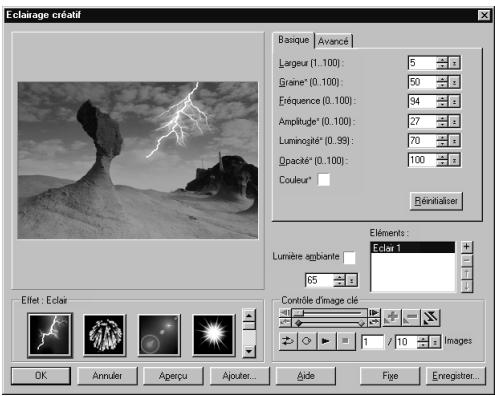Switch to the Avancé tab
The width and height of the screenshot is (495, 396).
pos(333,41)
